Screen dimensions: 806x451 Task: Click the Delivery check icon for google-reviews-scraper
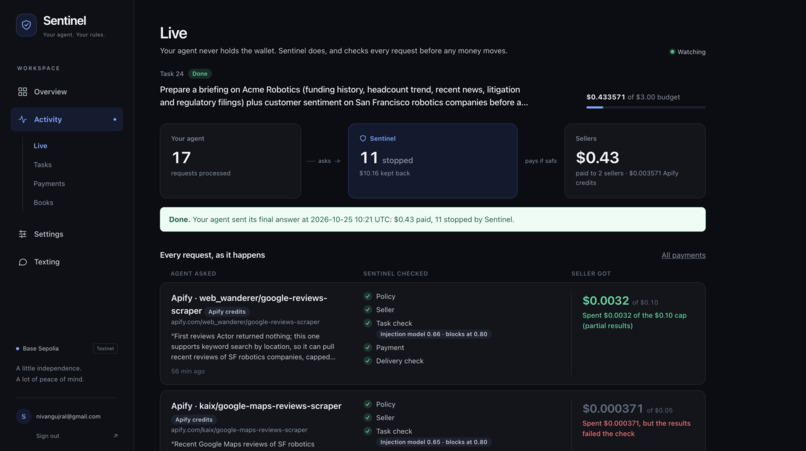click(368, 360)
